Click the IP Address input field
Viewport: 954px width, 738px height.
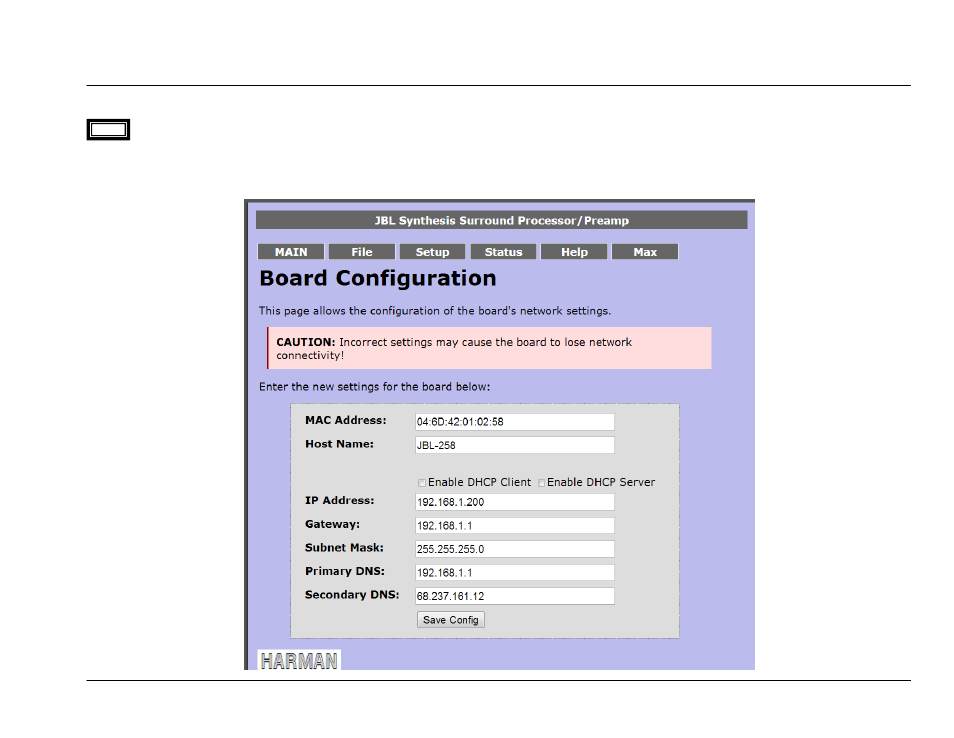coord(515,502)
